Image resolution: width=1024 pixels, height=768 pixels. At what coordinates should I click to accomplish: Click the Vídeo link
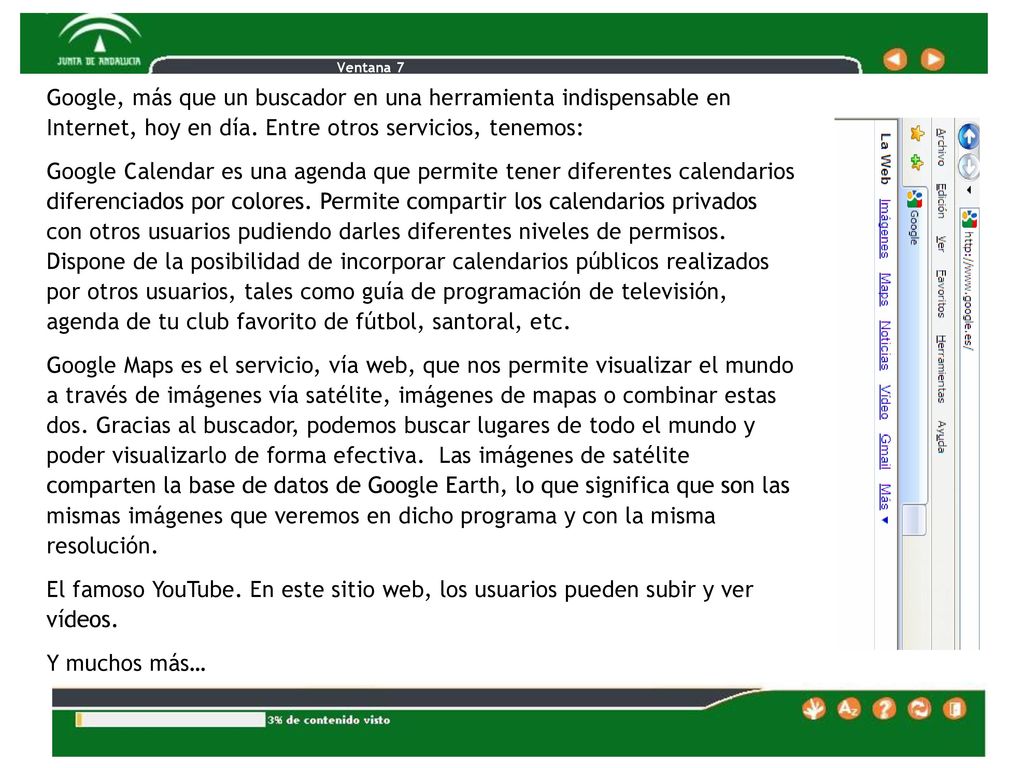[x=884, y=402]
